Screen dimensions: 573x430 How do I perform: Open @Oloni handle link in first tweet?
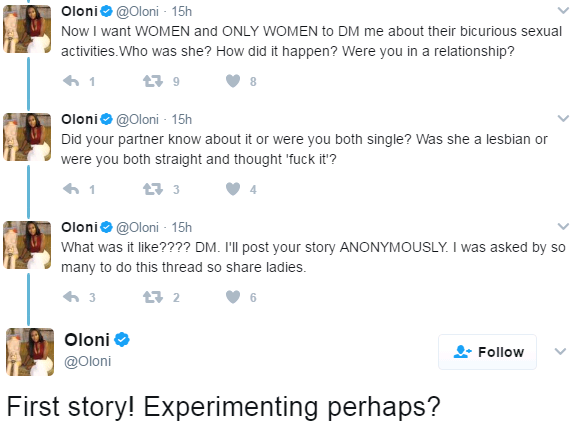(137, 12)
